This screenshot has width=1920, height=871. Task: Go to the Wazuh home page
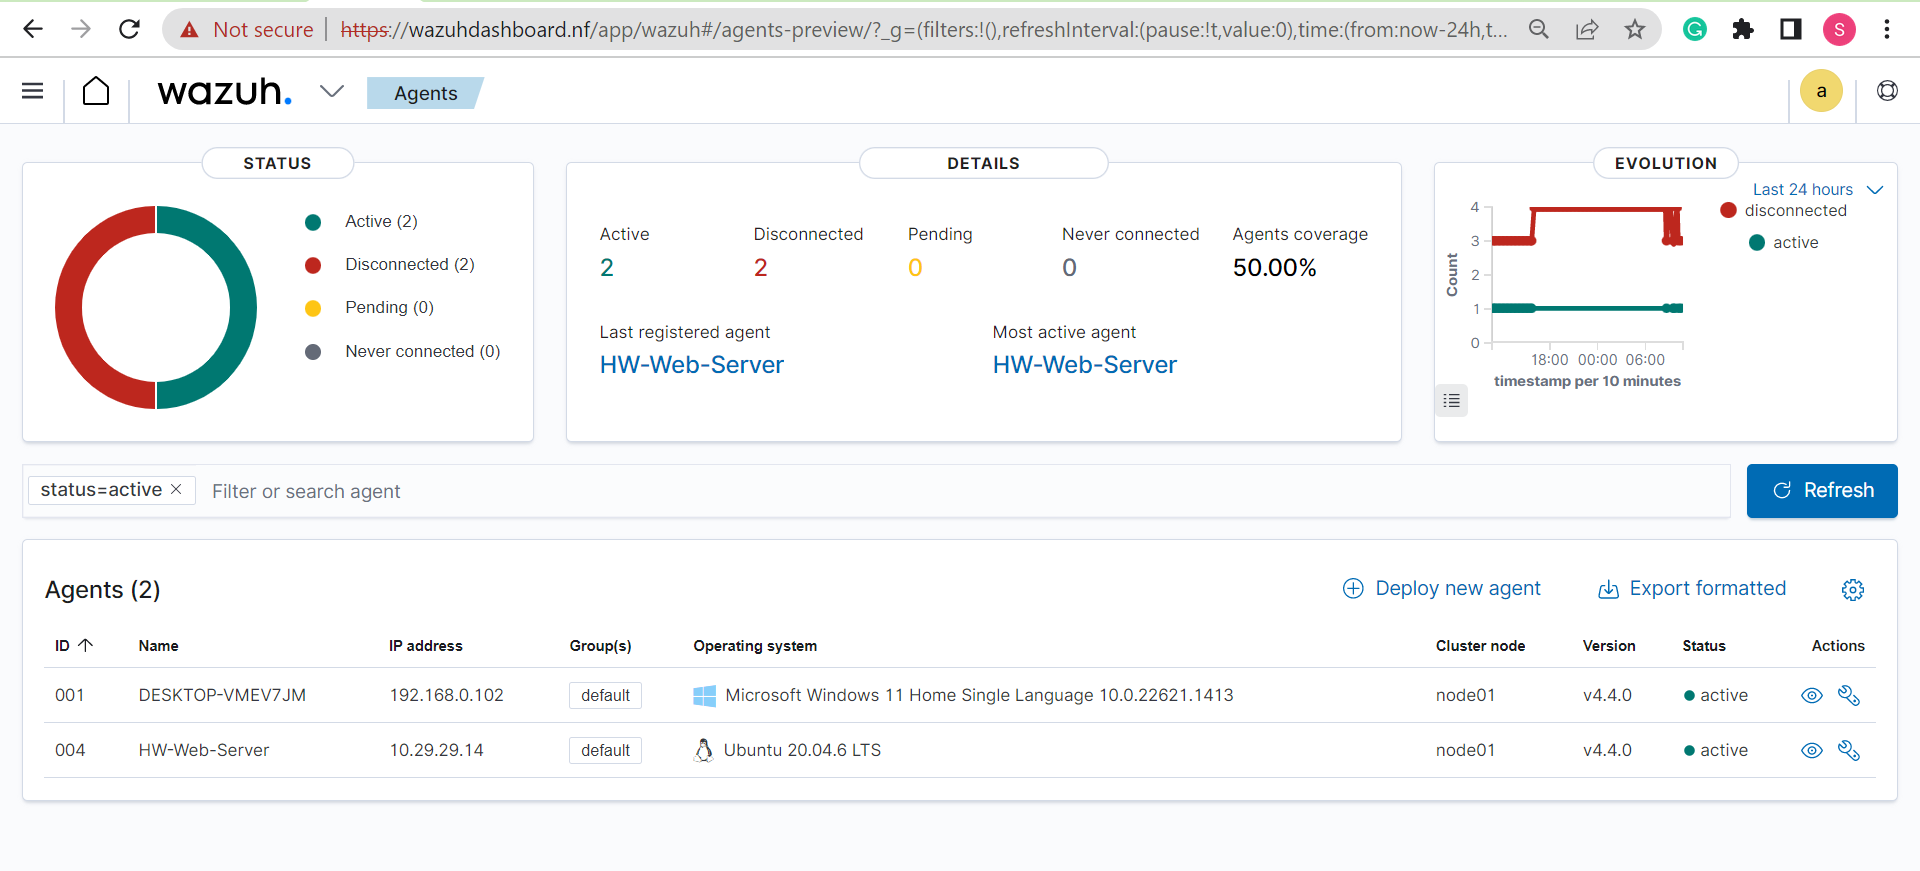click(96, 91)
